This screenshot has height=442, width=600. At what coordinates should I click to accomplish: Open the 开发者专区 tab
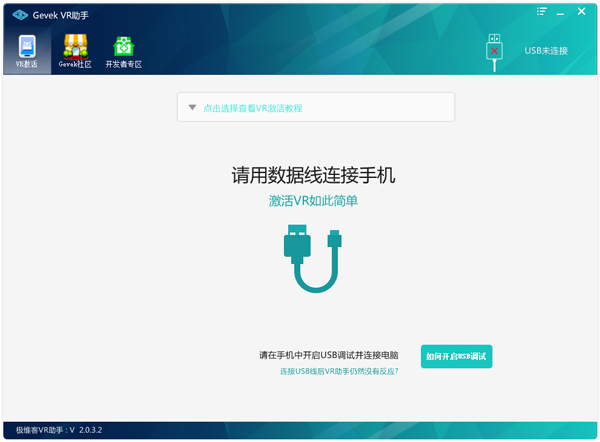point(124,52)
